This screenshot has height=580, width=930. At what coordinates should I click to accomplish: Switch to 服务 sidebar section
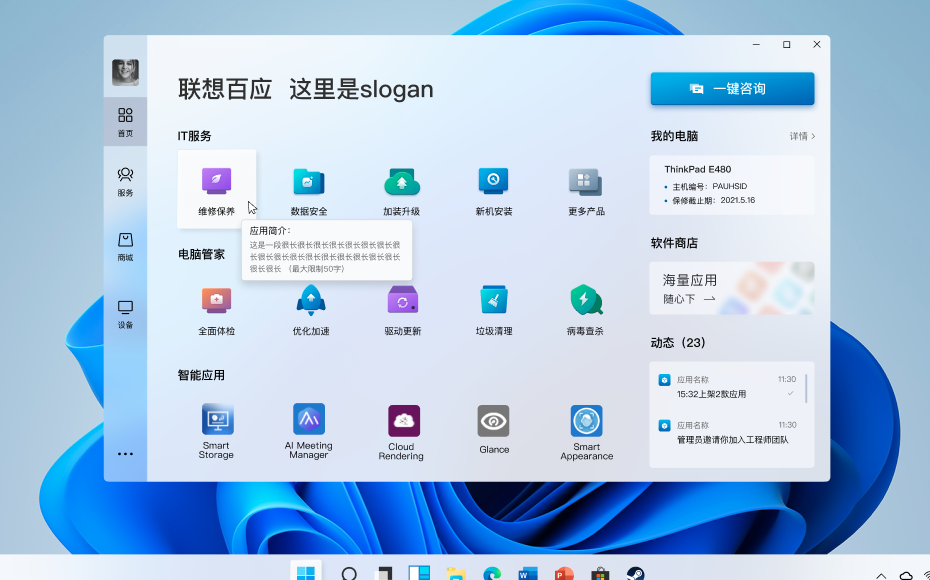(x=125, y=181)
